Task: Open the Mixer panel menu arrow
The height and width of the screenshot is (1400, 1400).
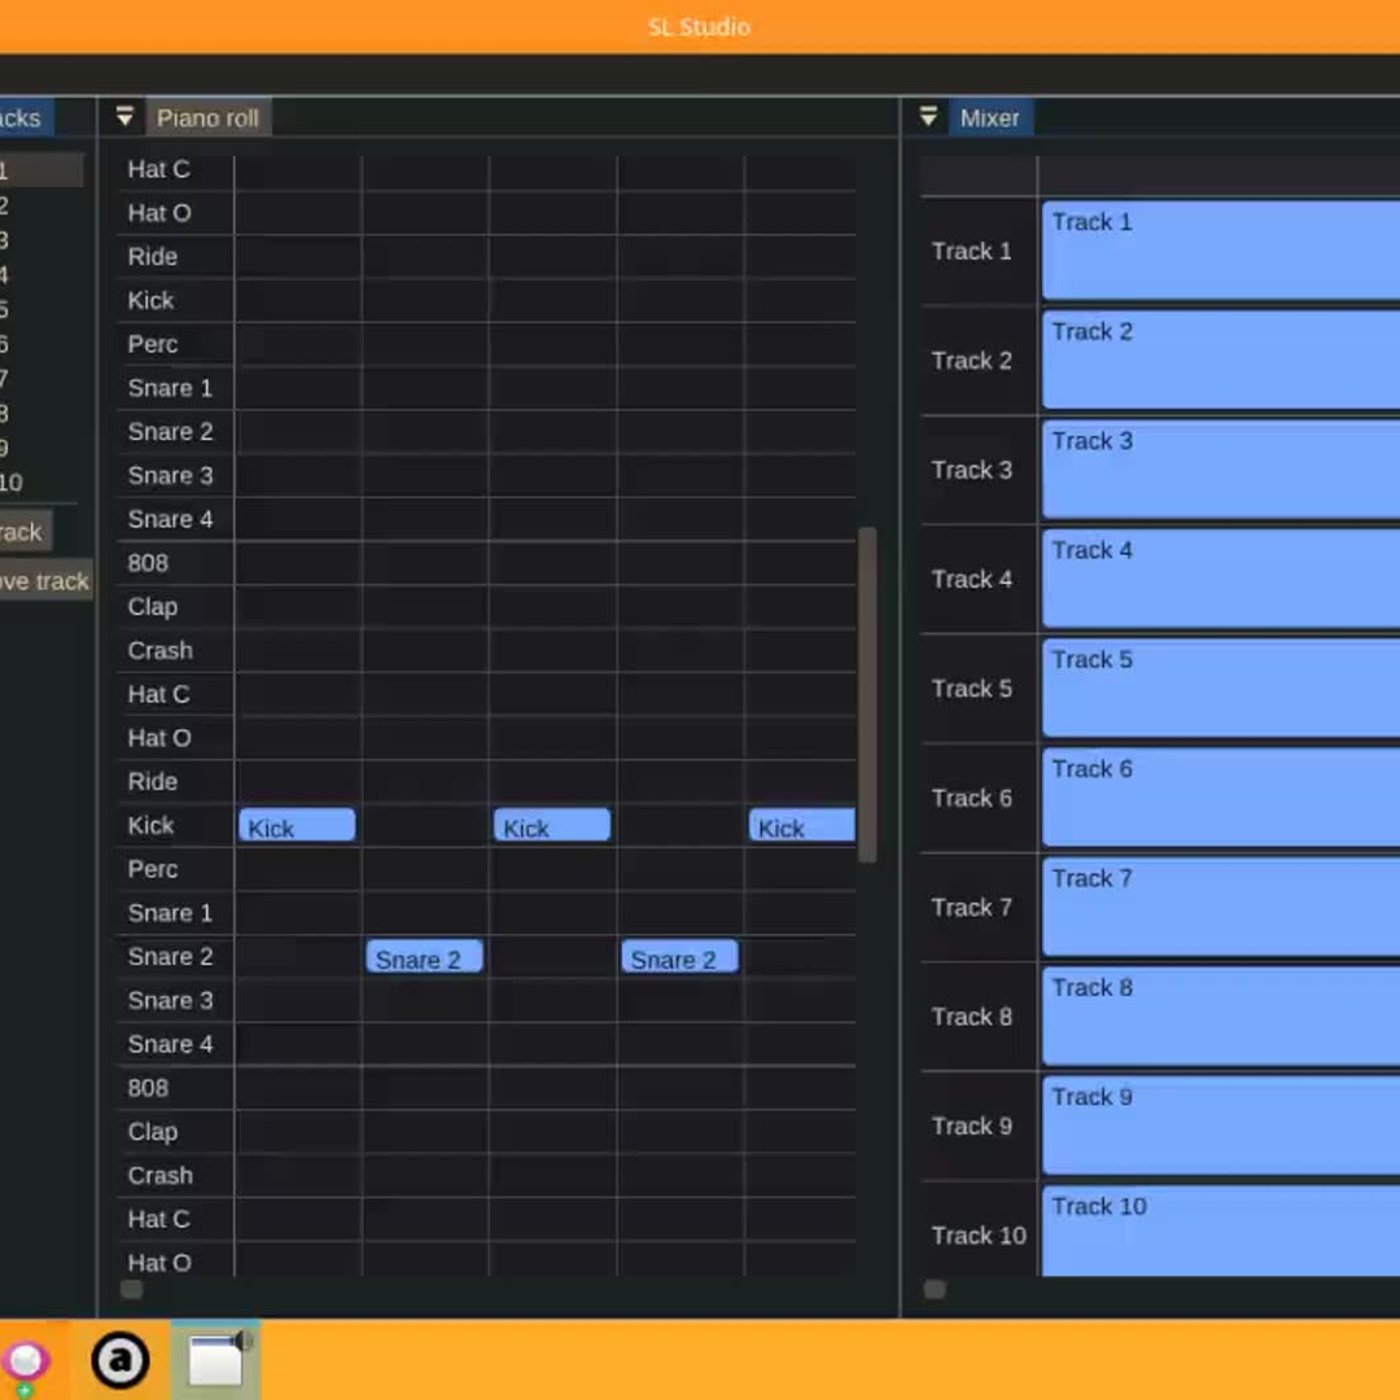Action: point(928,117)
